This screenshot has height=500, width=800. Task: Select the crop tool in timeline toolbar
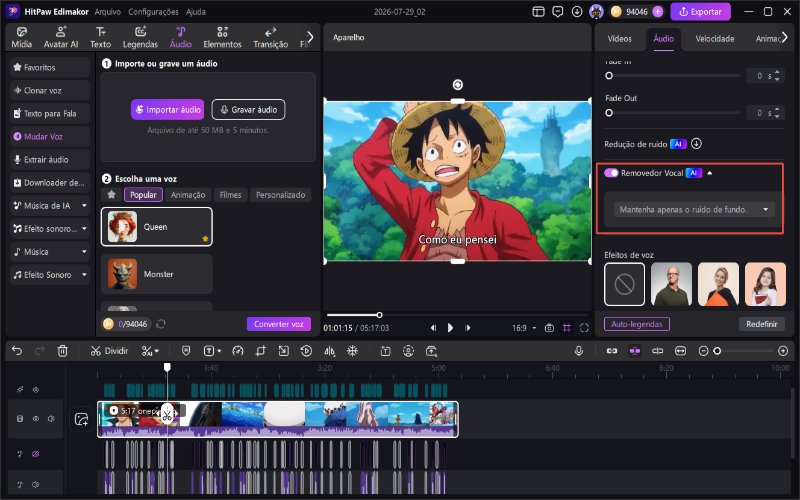coord(261,351)
